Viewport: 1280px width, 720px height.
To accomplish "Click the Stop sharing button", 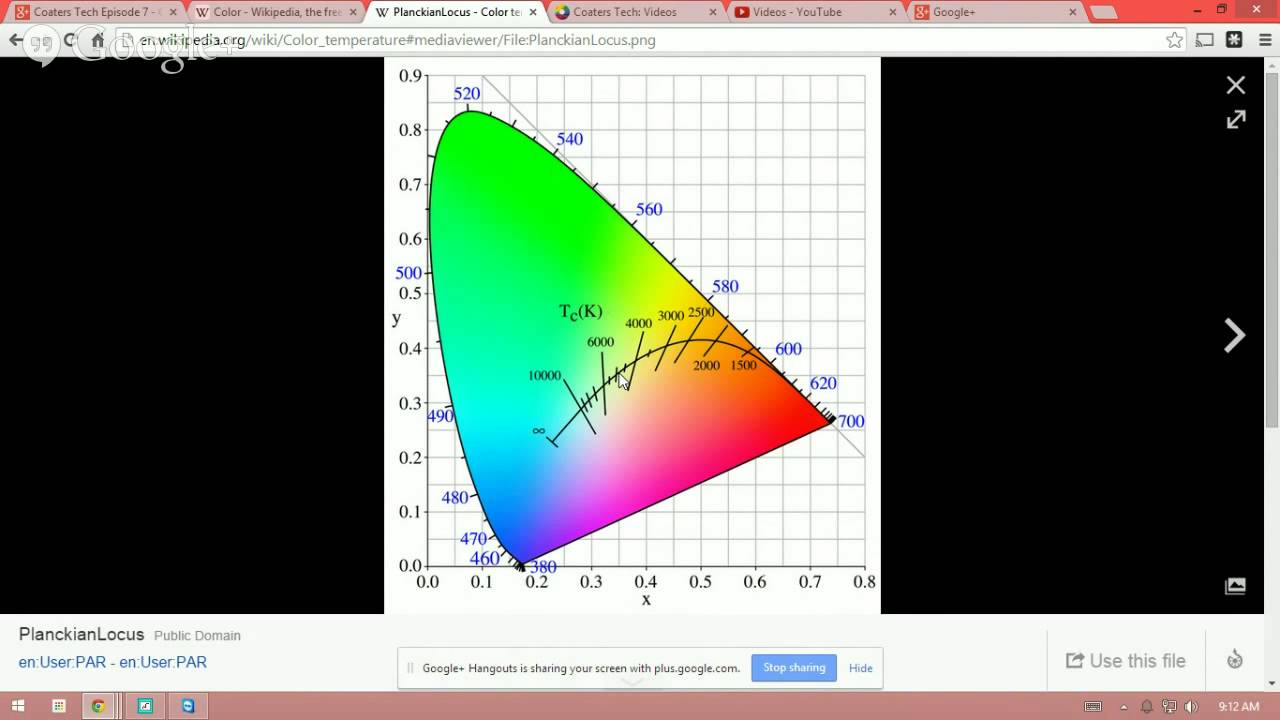I will pos(794,667).
